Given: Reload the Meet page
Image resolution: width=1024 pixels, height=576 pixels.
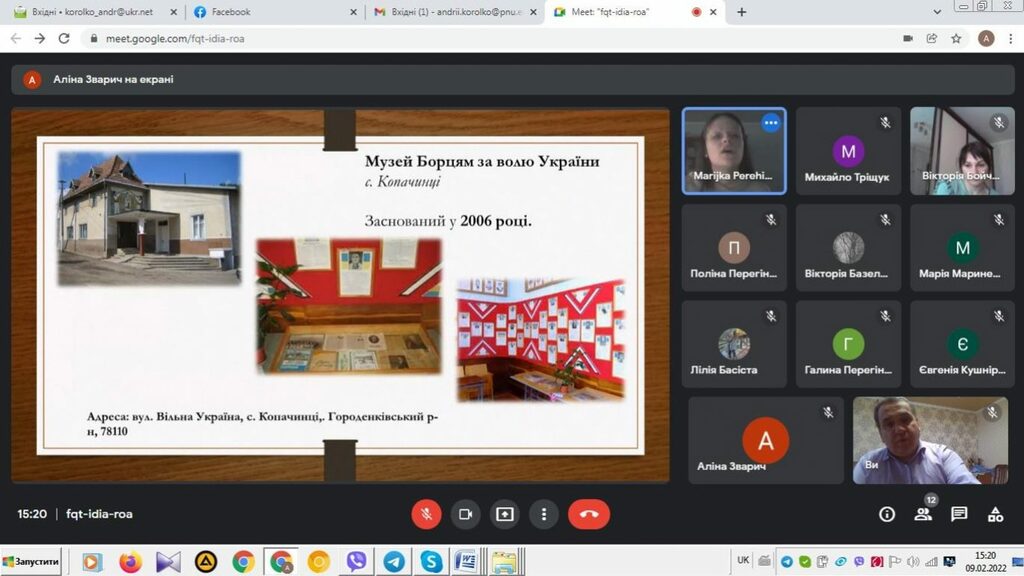Looking at the screenshot, I should coord(64,38).
